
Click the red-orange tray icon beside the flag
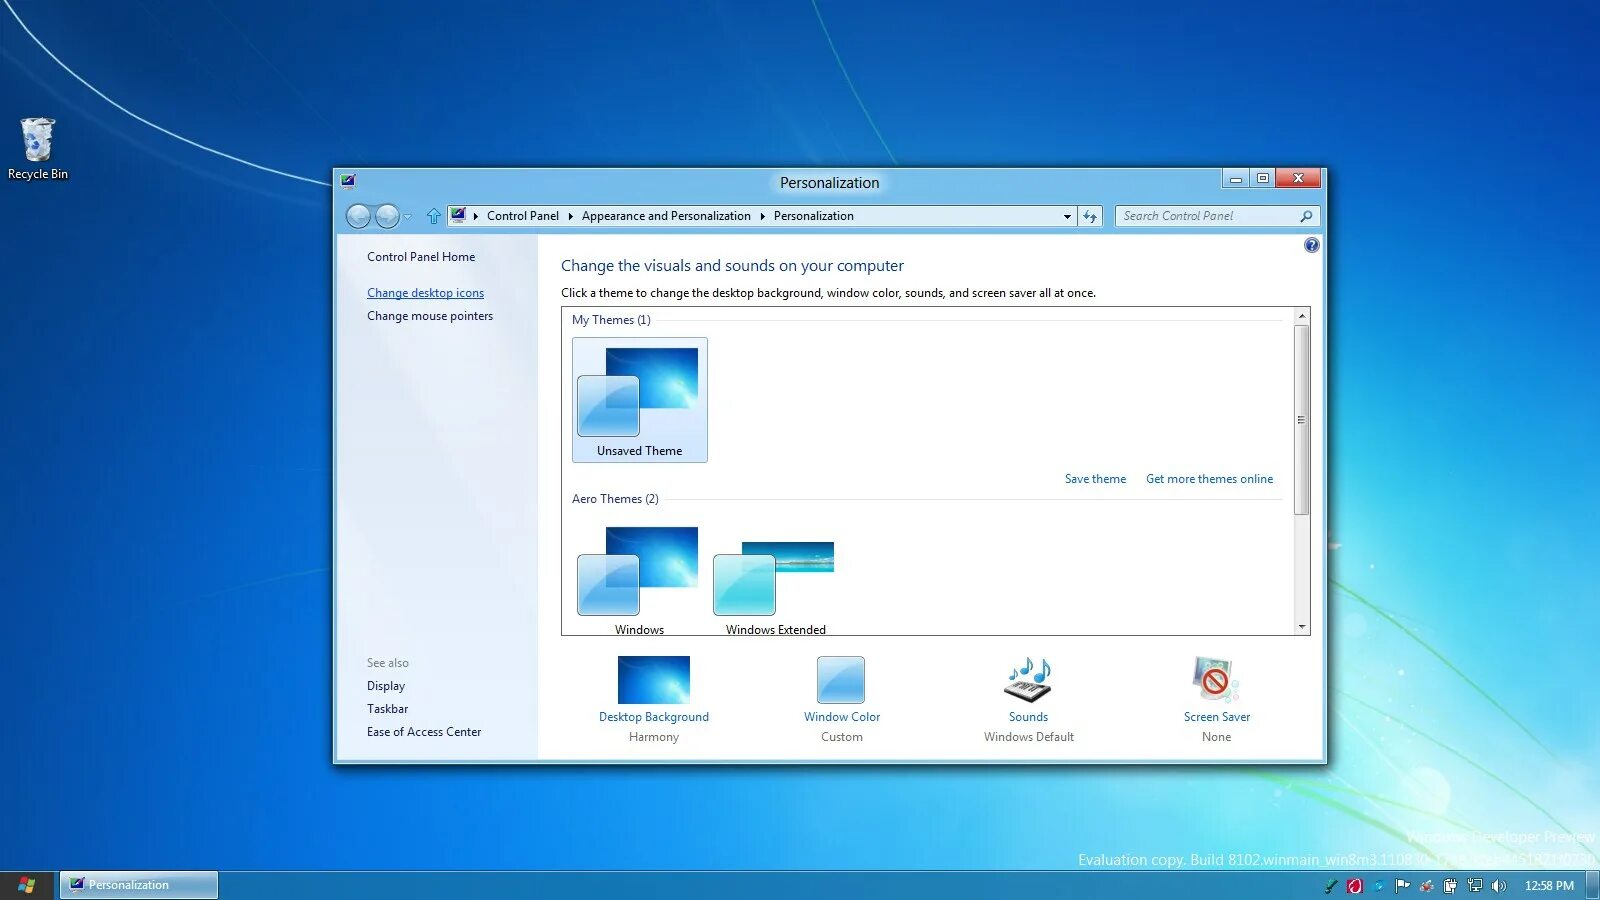(1427, 886)
